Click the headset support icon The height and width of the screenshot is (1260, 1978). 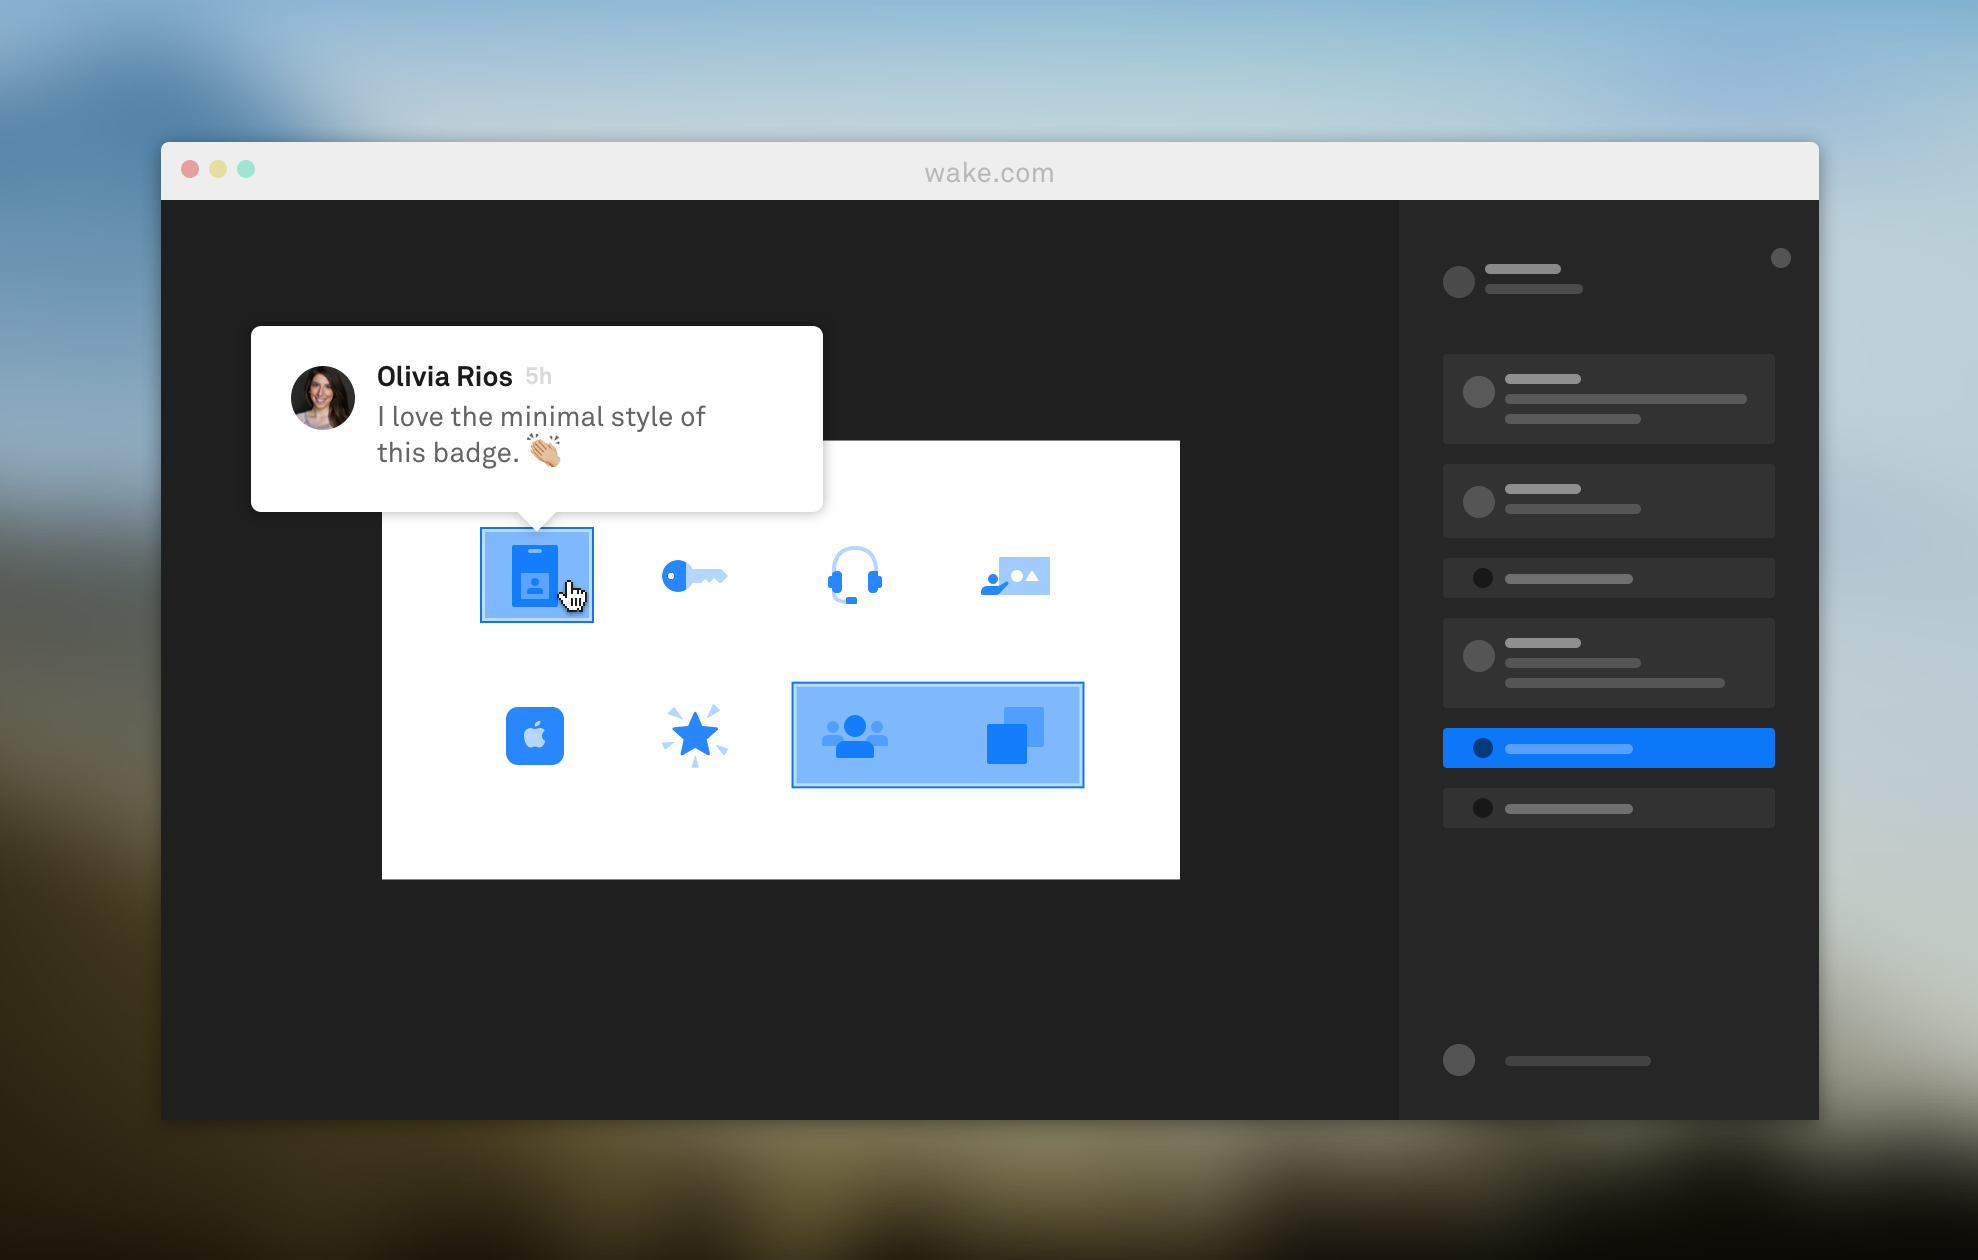click(x=854, y=575)
